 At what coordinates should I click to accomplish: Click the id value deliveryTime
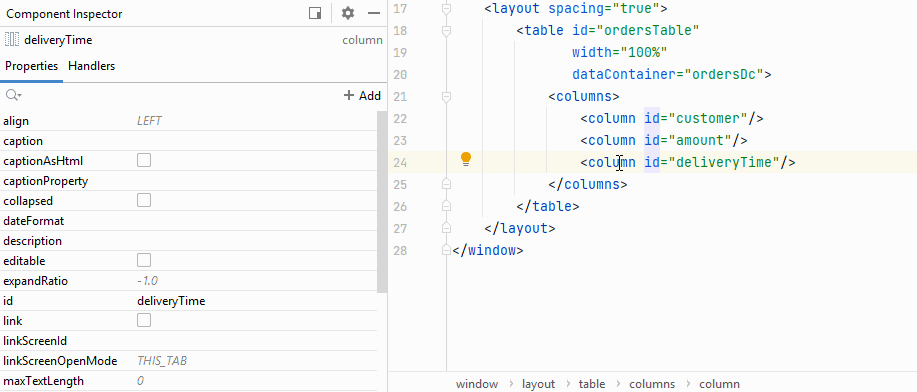[x=171, y=301]
